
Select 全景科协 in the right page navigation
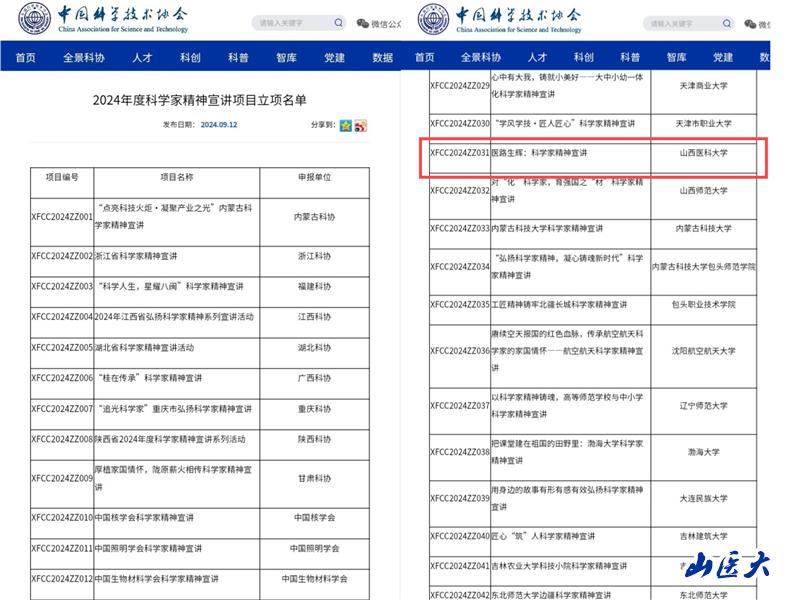tap(484, 58)
